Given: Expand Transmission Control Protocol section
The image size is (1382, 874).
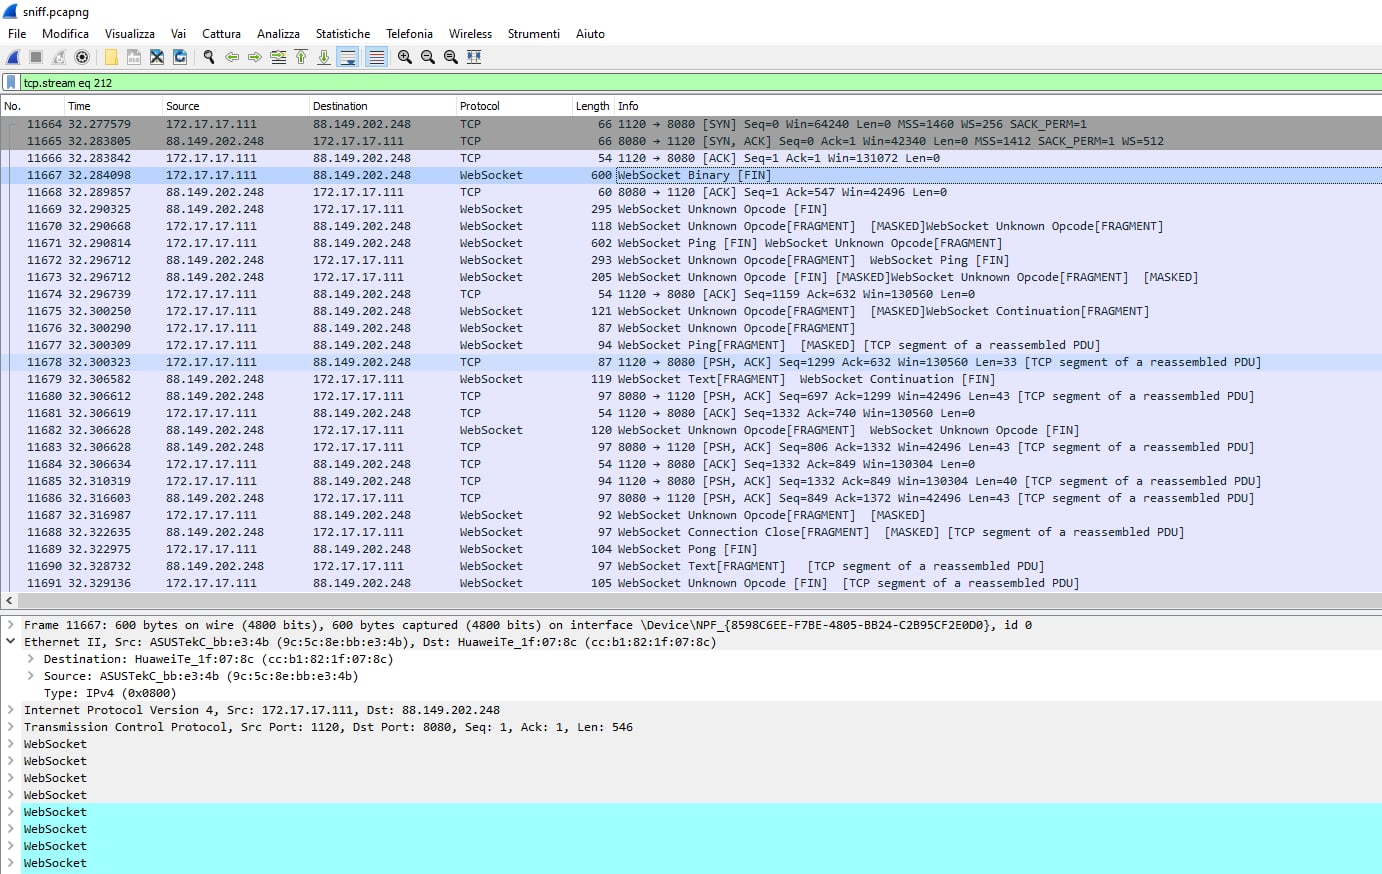Looking at the screenshot, I should (x=11, y=727).
